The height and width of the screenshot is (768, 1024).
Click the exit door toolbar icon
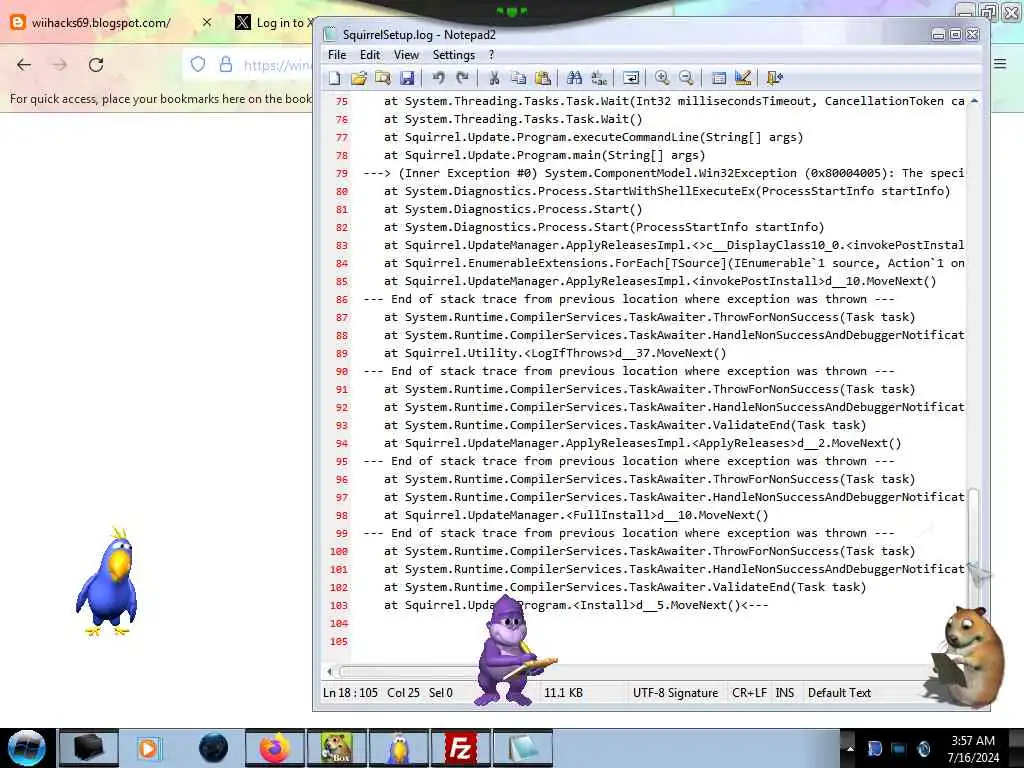(775, 78)
